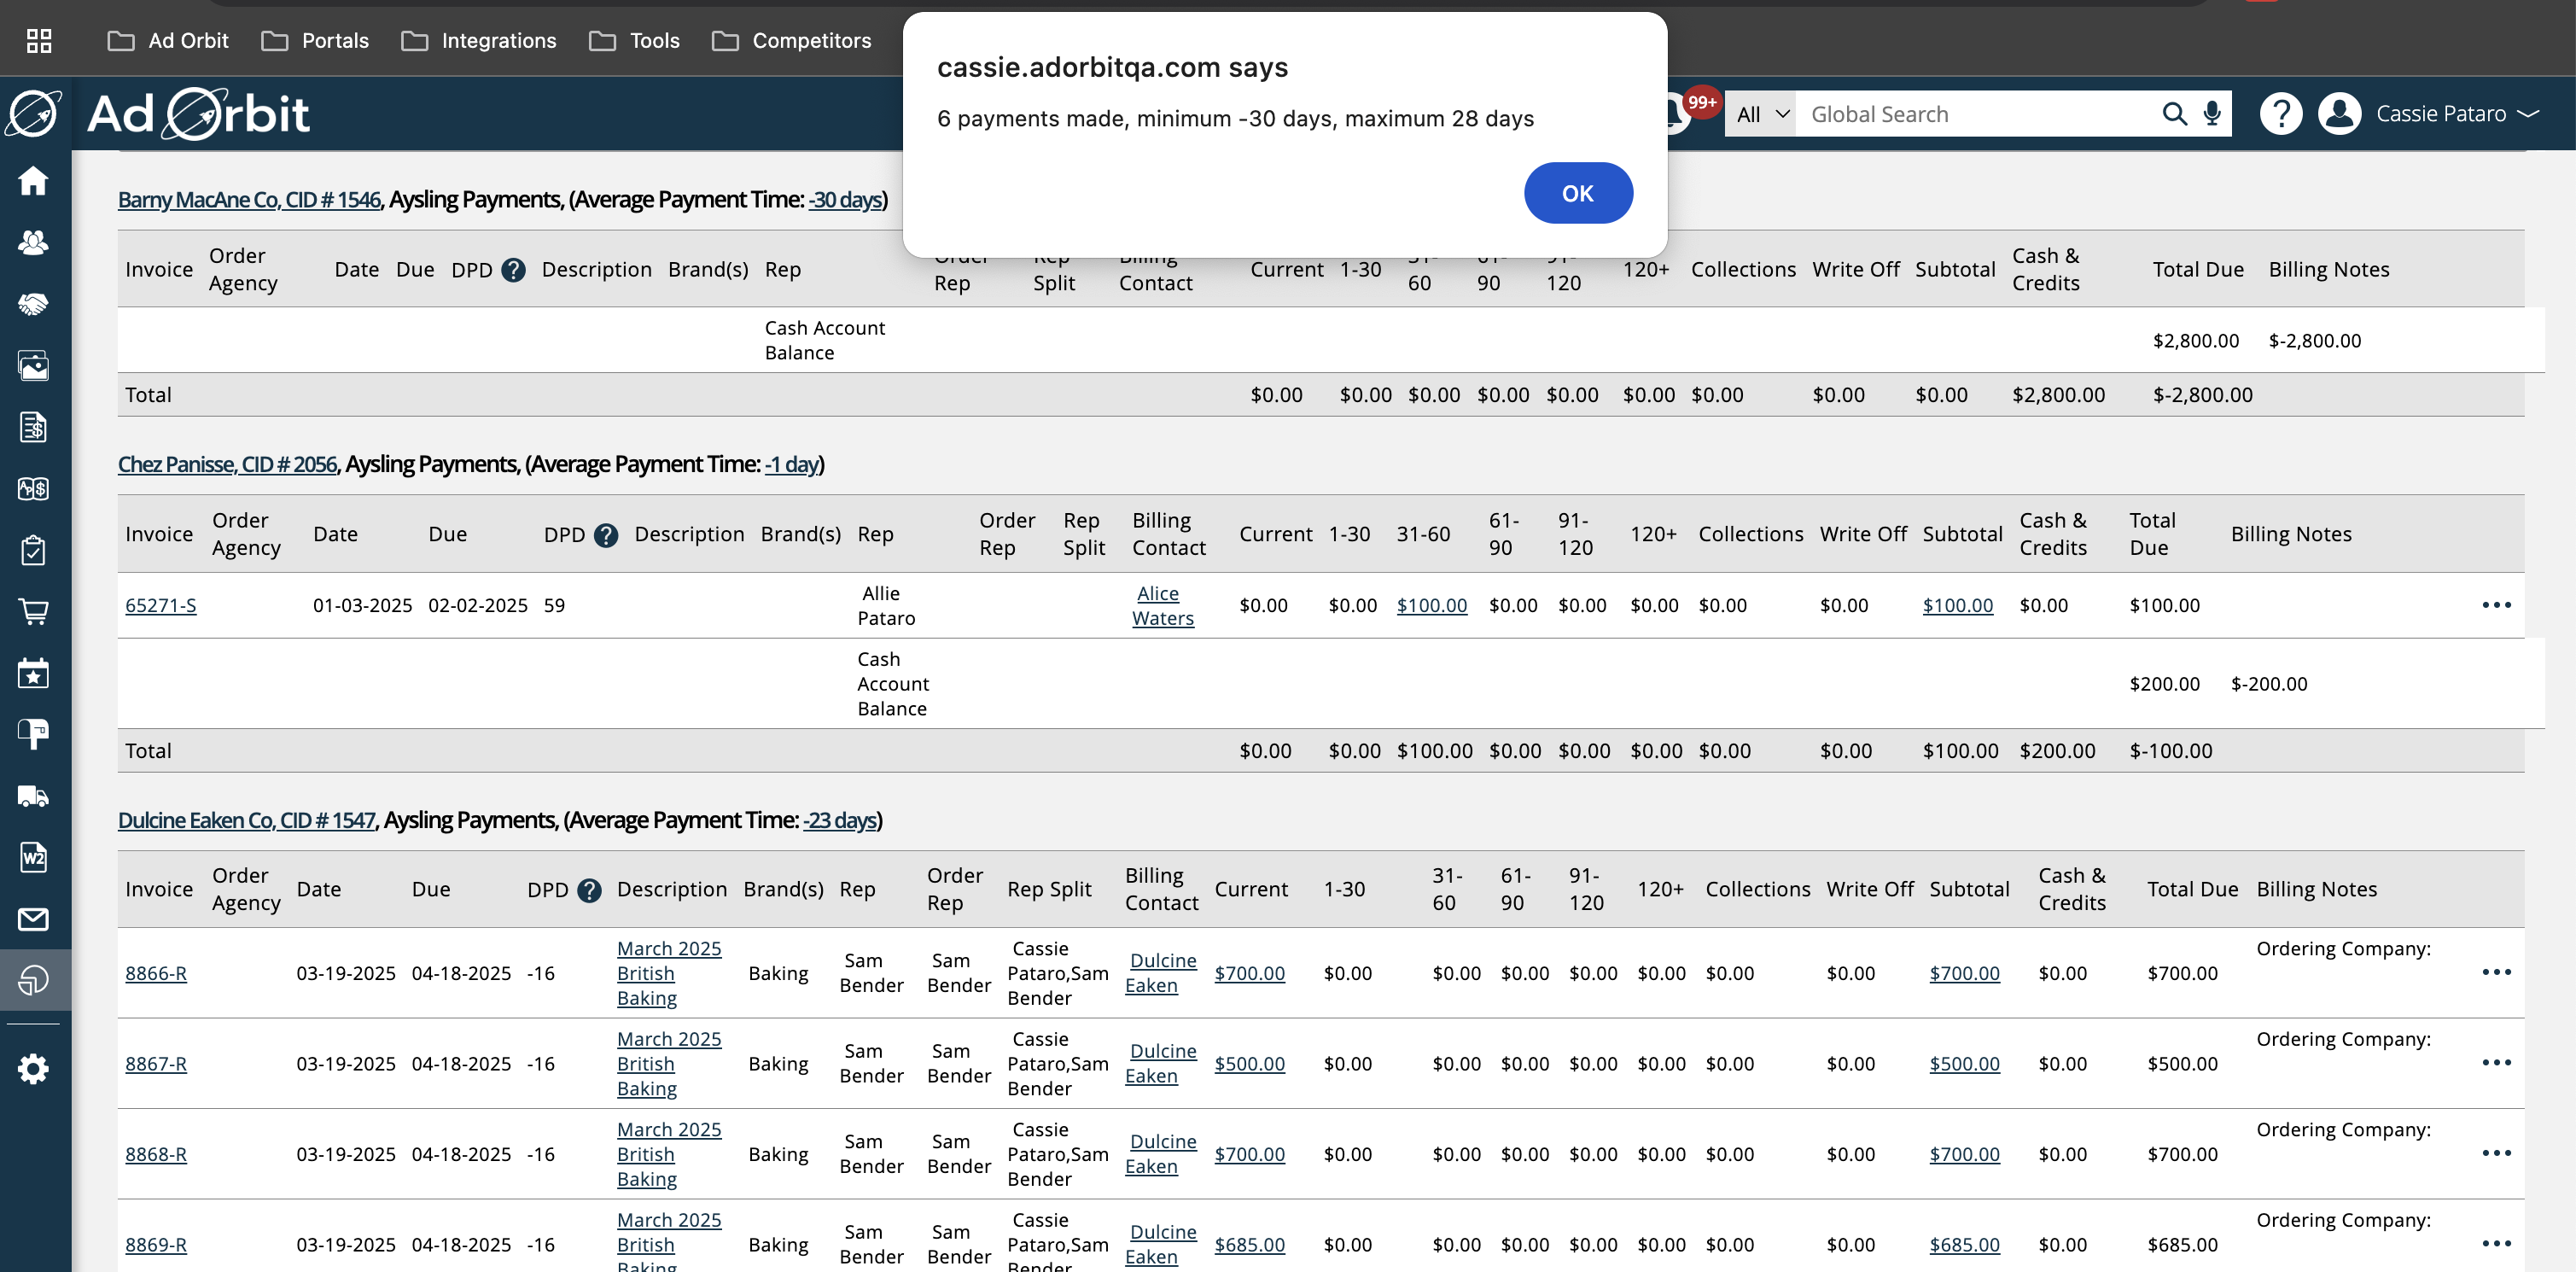2576x1272 pixels.
Task: Open the starred calendar icon in sidebar
Action: coord(34,673)
